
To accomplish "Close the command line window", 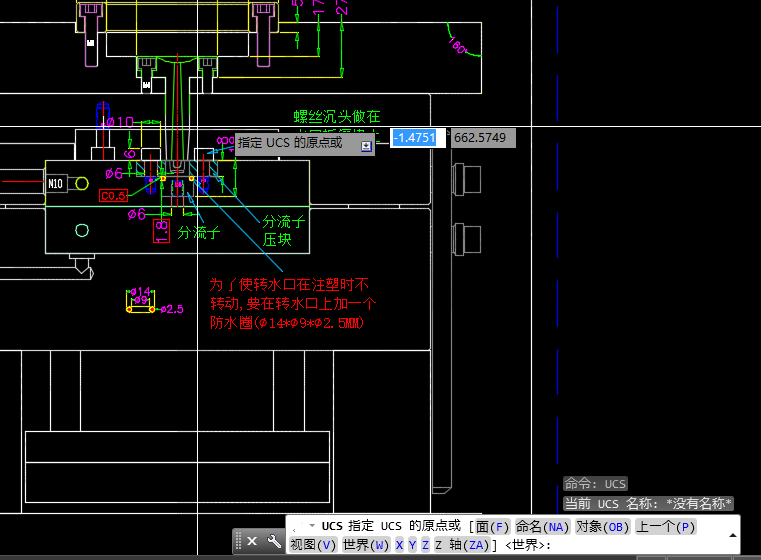I will [252, 541].
